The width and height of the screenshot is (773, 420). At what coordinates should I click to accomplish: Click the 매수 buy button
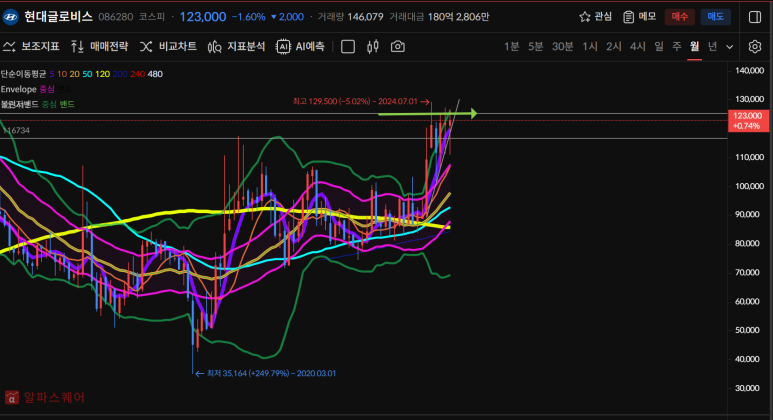point(680,17)
